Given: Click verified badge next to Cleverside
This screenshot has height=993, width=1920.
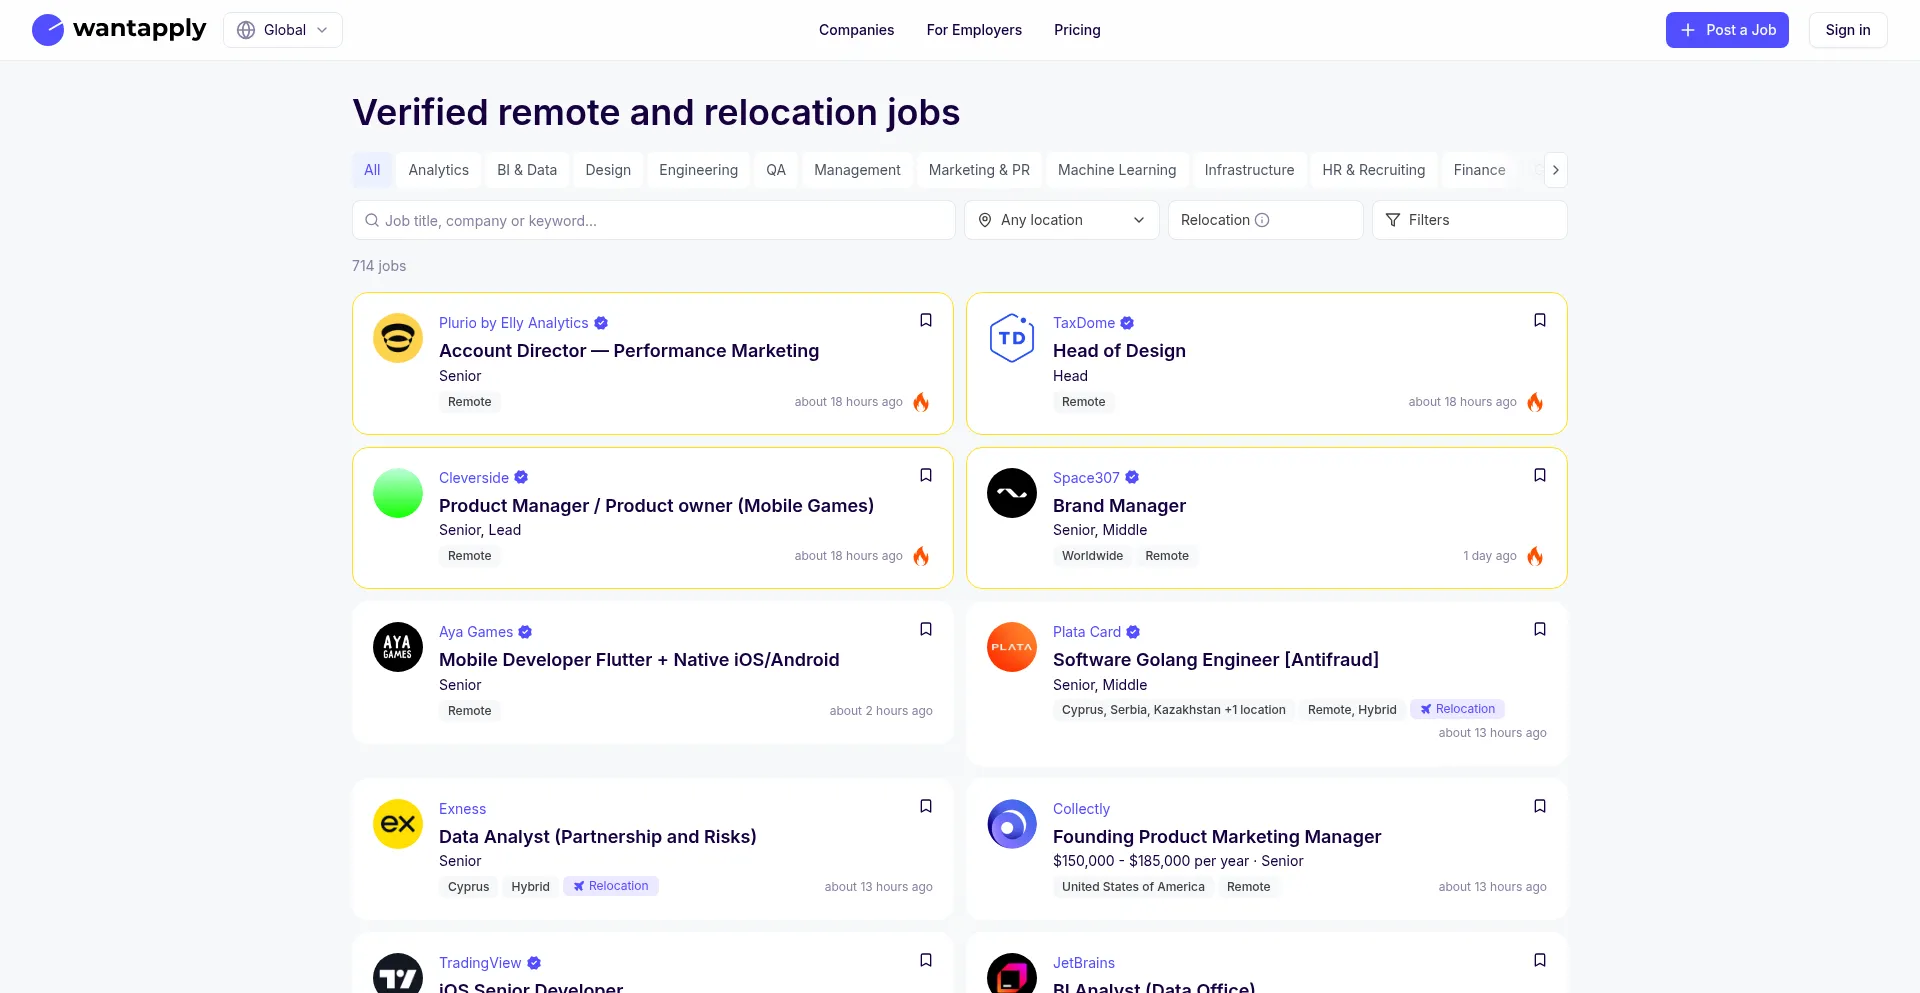Looking at the screenshot, I should point(521,478).
